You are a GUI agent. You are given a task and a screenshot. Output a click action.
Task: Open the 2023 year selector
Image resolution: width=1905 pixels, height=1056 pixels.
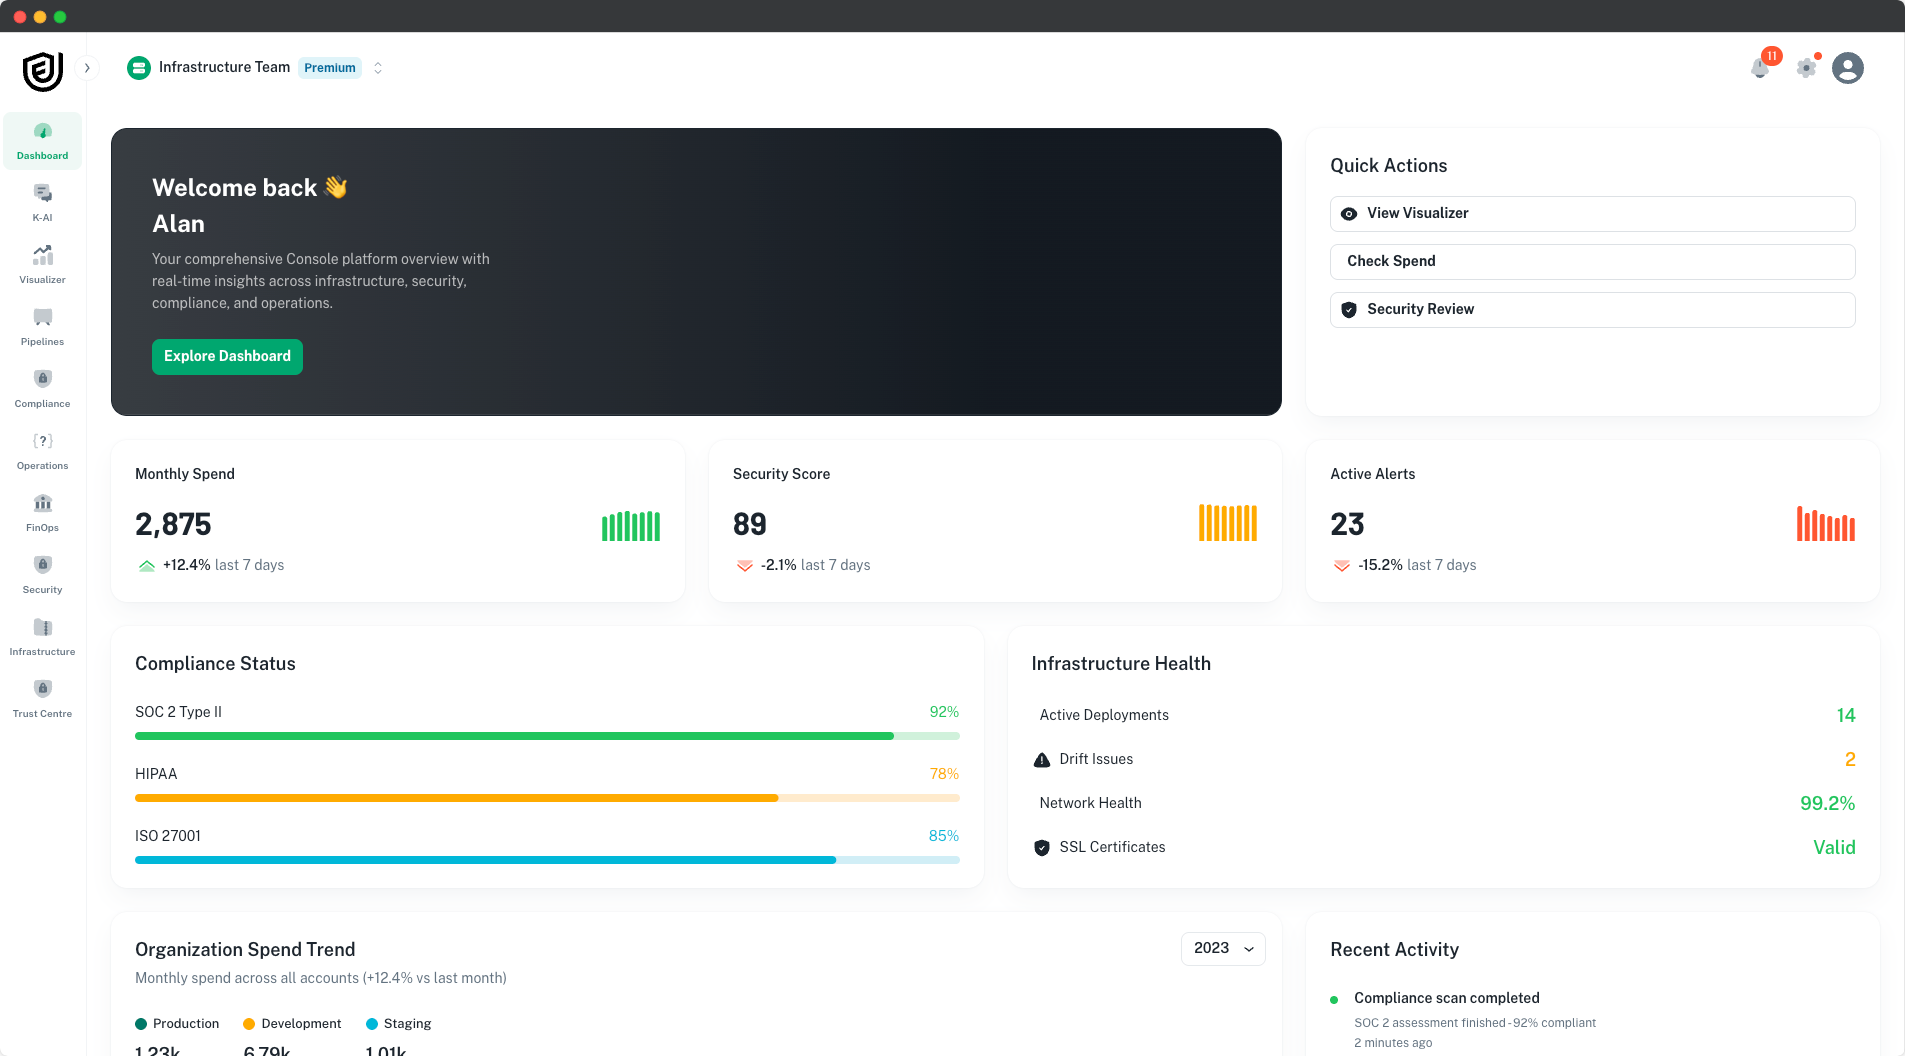(1222, 948)
